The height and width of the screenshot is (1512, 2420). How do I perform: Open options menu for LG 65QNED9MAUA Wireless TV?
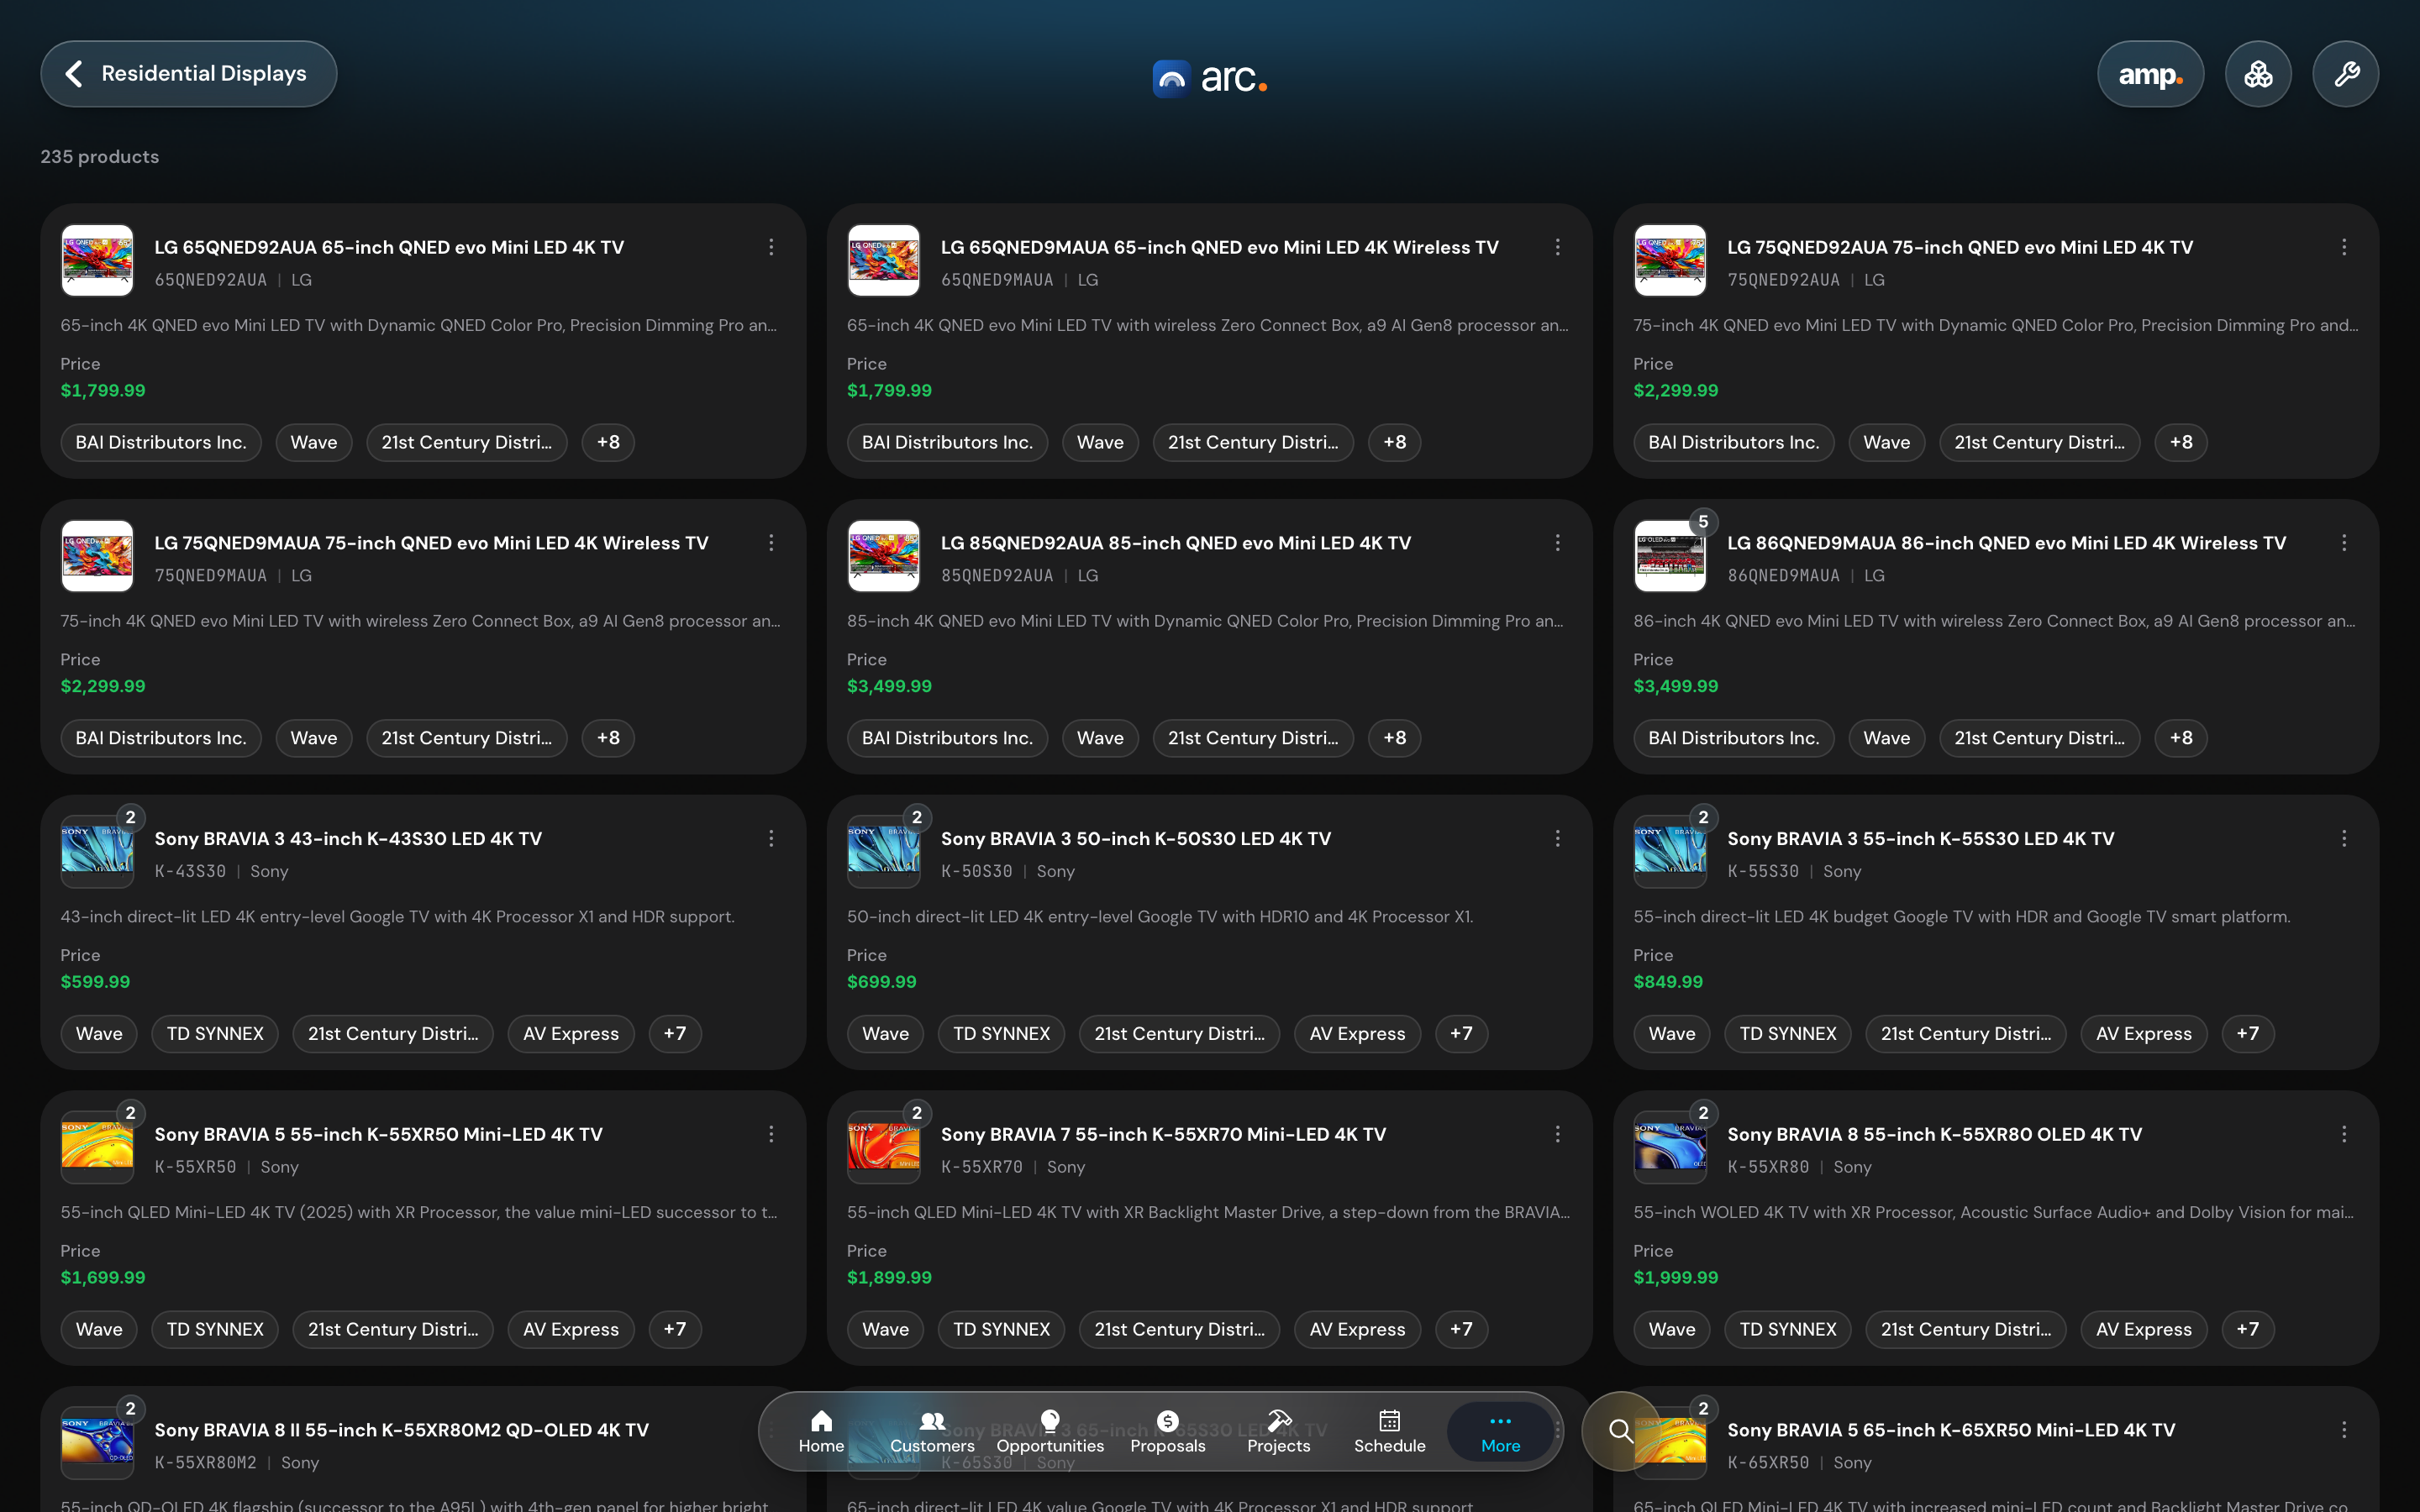(1557, 247)
